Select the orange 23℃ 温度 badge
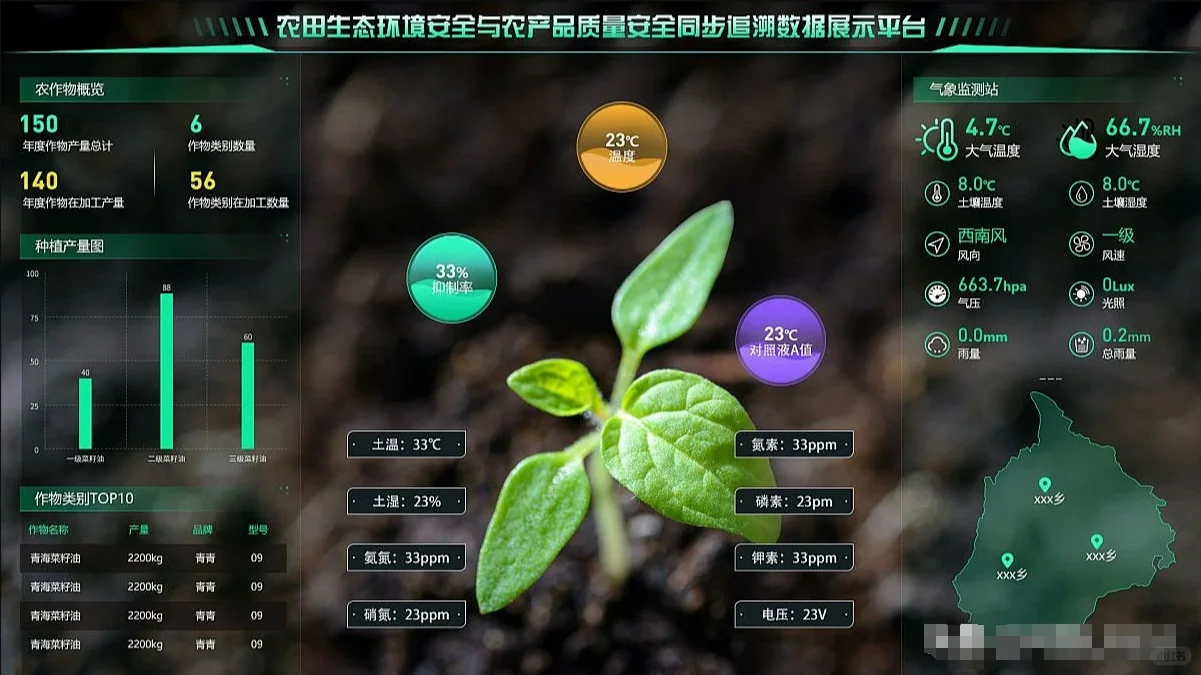Image resolution: width=1201 pixels, height=675 pixels. [x=622, y=145]
